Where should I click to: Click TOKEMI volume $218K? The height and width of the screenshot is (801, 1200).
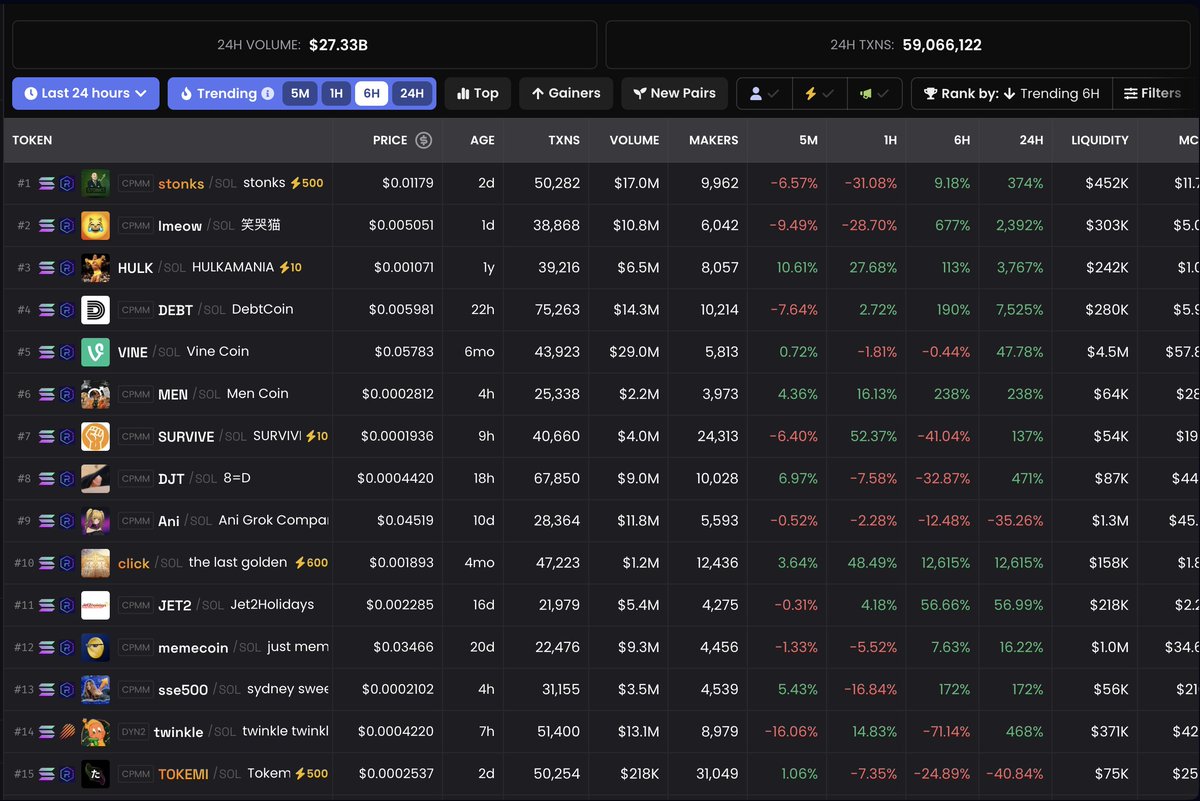[x=637, y=774]
